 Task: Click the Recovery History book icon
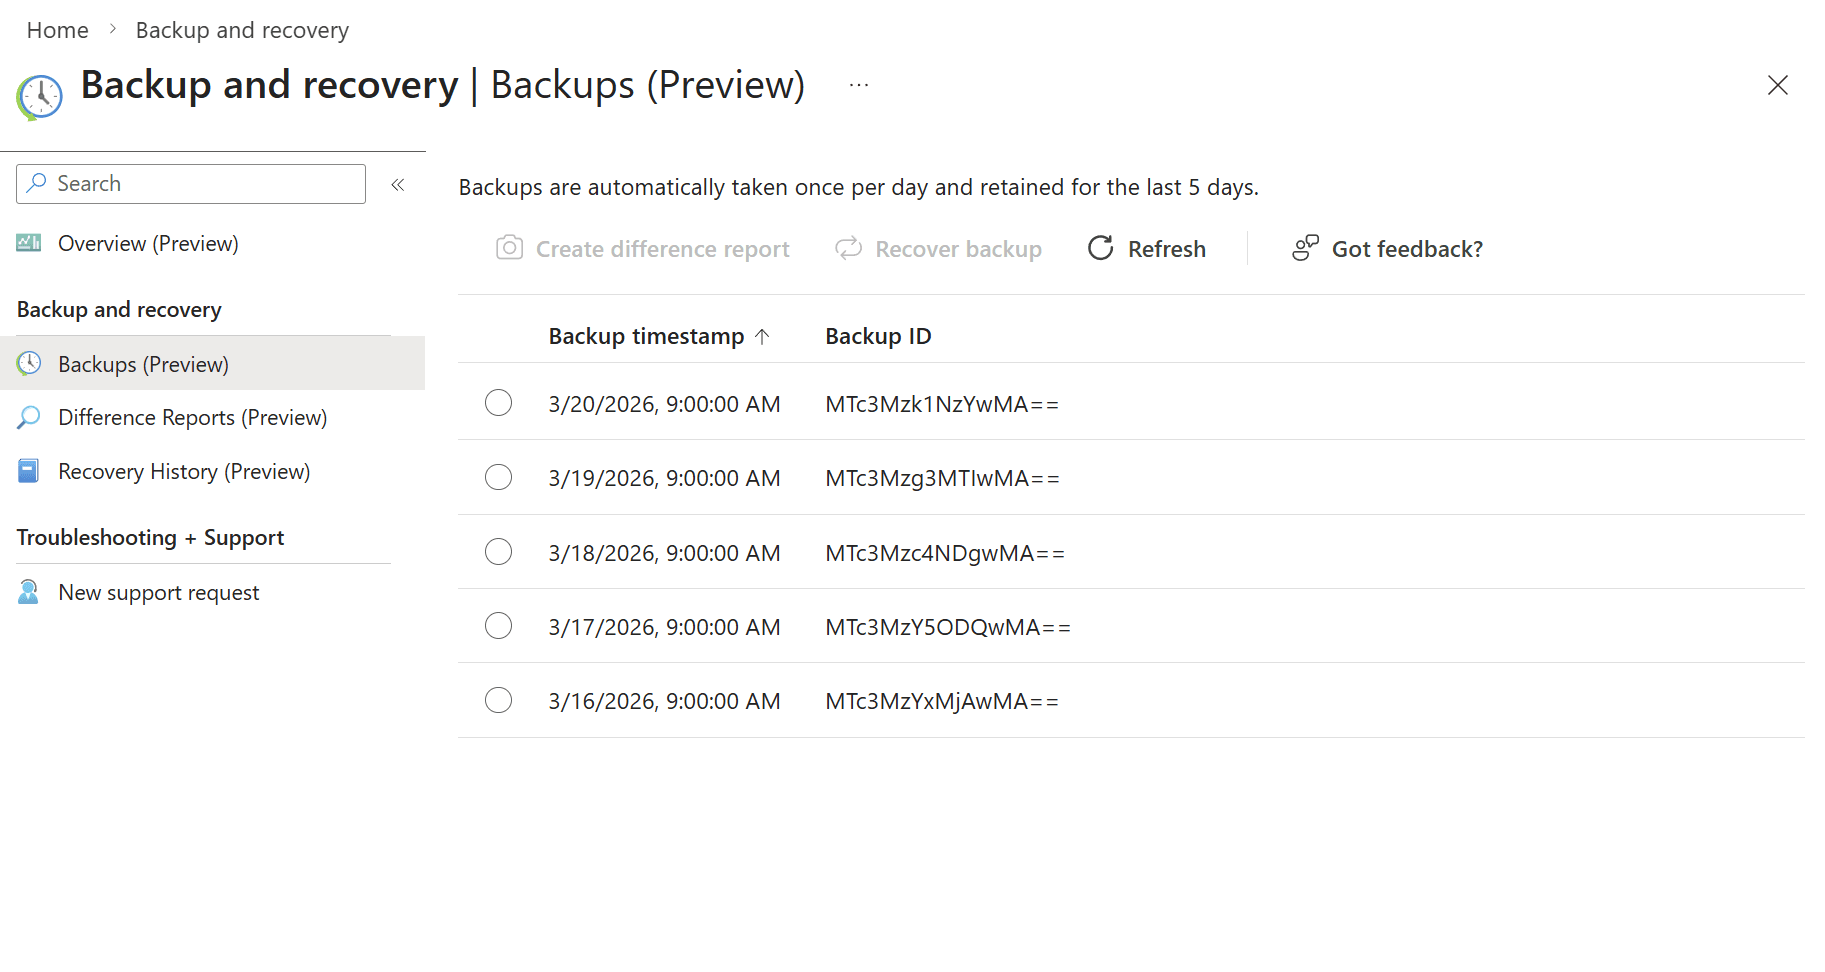click(27, 470)
